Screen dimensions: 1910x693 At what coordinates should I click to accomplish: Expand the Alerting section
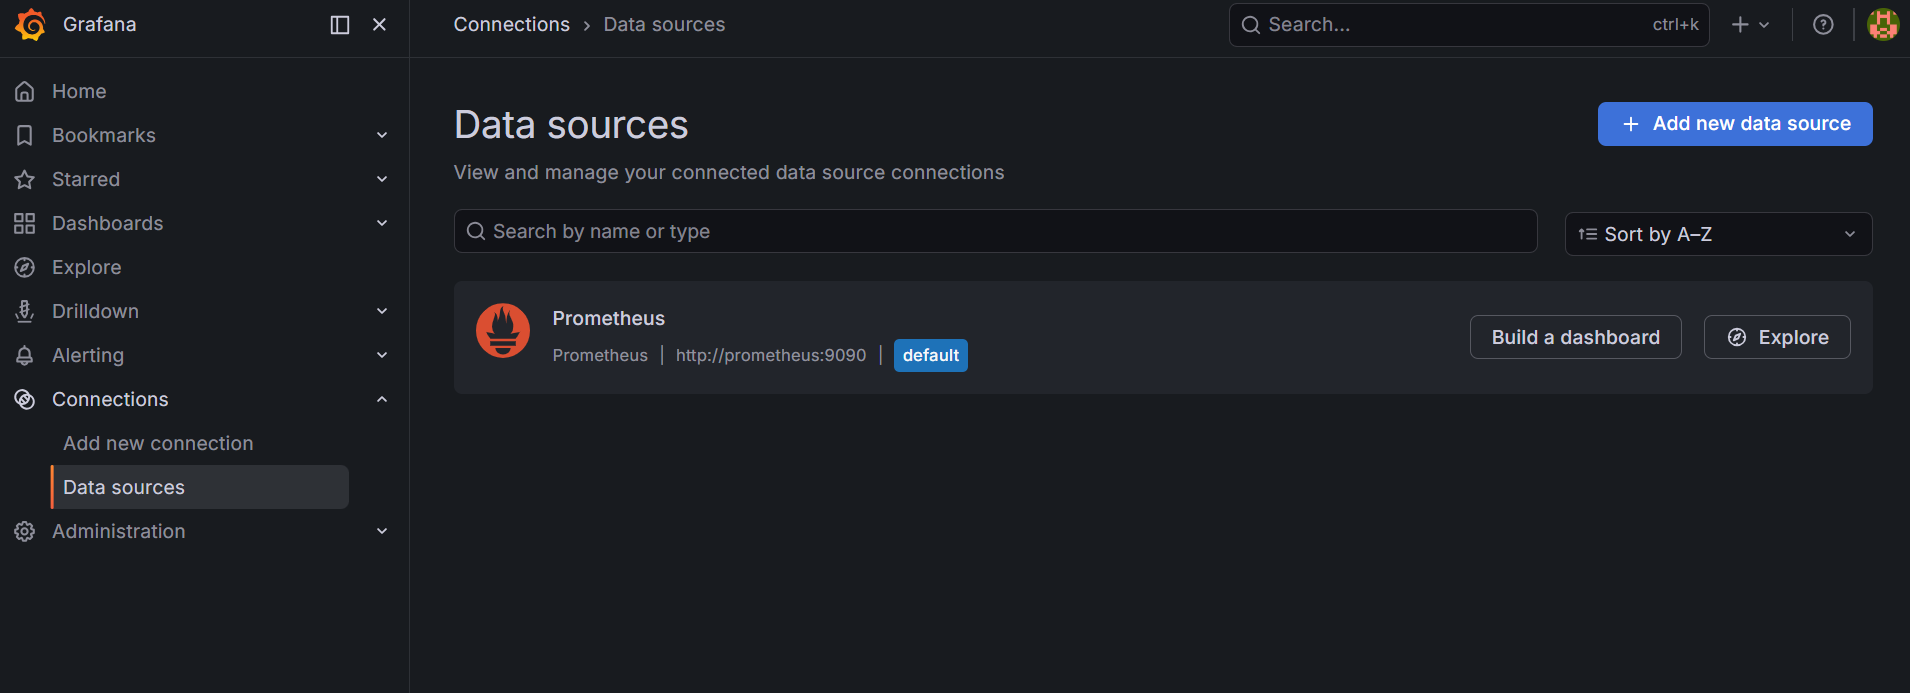coord(382,355)
